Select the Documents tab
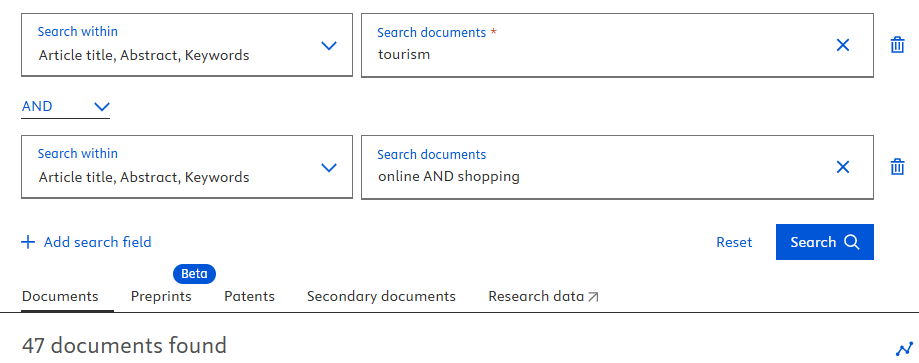Image resolution: width=919 pixels, height=363 pixels. [x=60, y=296]
